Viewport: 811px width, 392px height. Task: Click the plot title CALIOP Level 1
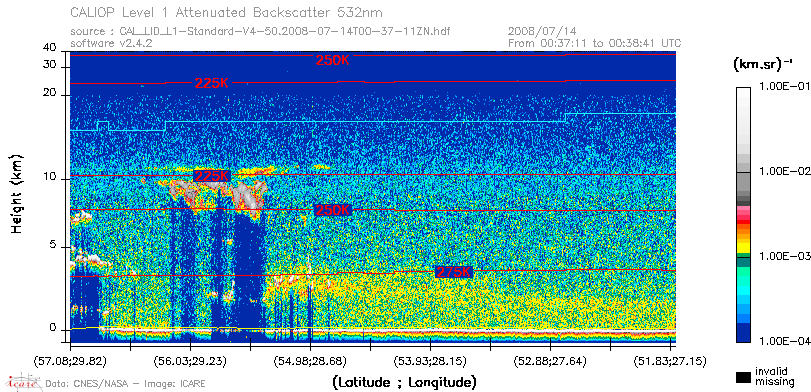click(x=227, y=12)
